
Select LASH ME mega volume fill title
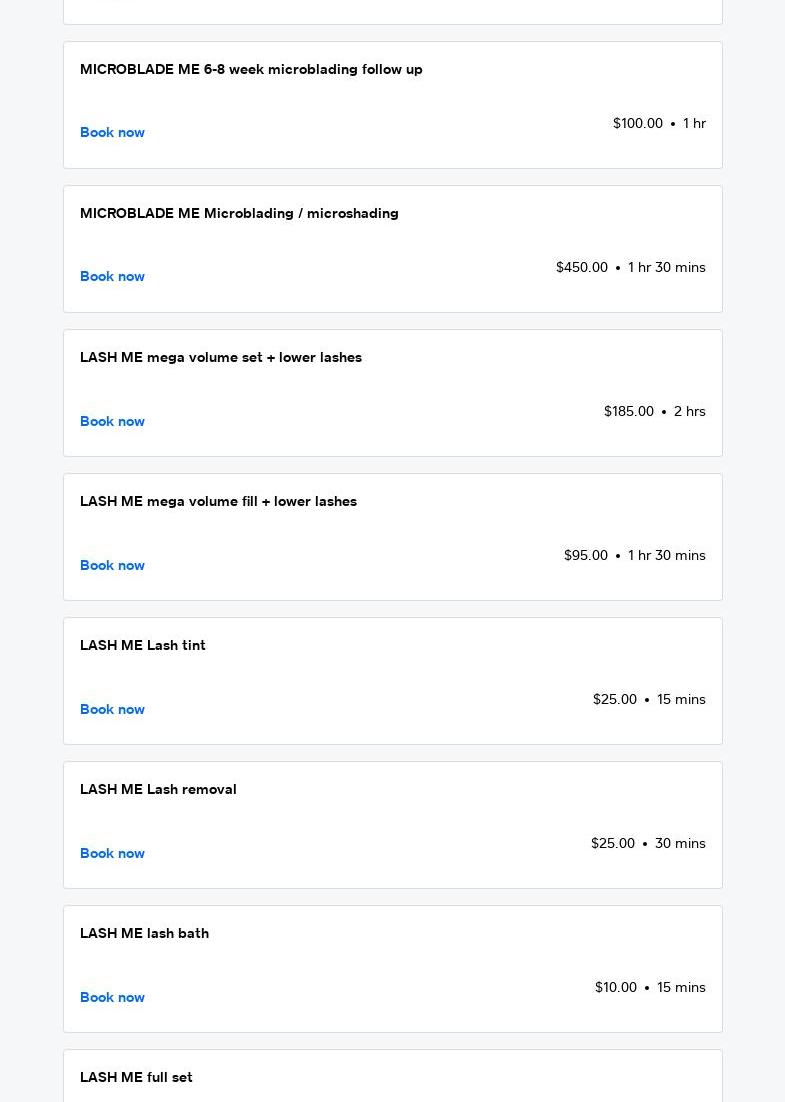click(219, 502)
